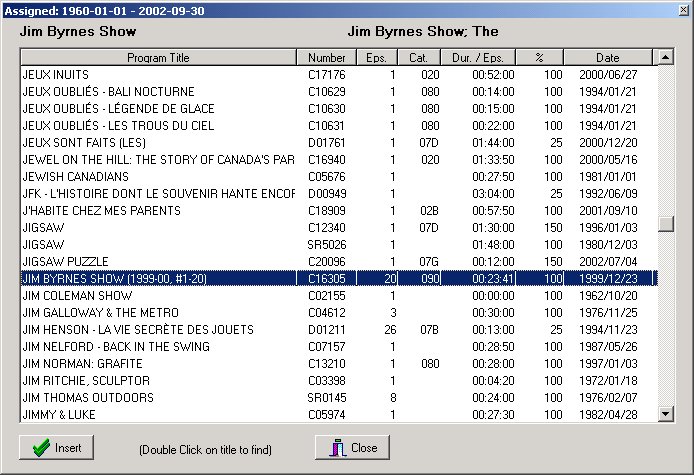Select JEUX OUBLIÉS - LÉGENDE DE GLACE row
Image resolution: width=694 pixels, height=475 pixels.
[x=339, y=108]
